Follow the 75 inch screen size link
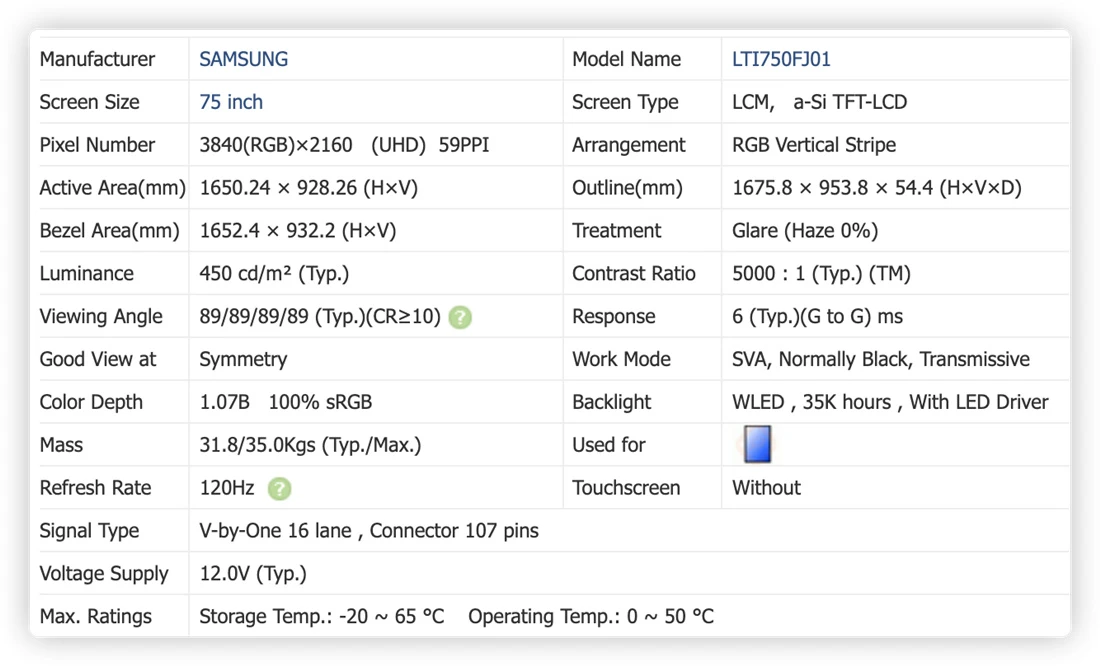Image resolution: width=1100 pixels, height=666 pixels. (x=231, y=102)
